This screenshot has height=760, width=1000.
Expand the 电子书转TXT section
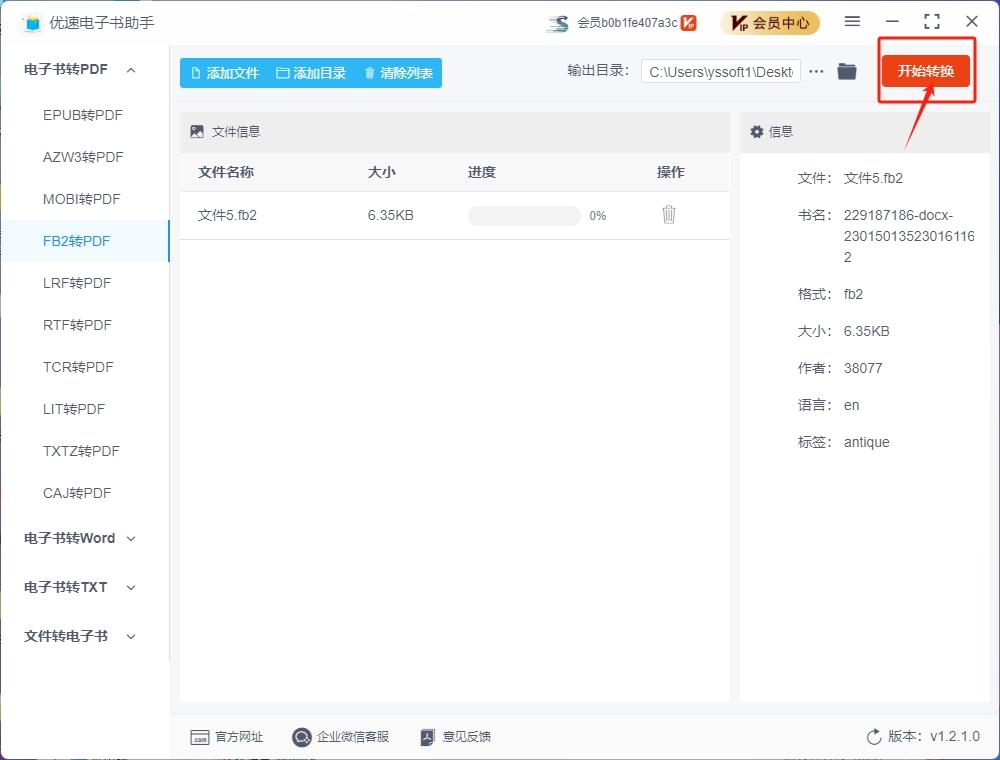tap(131, 587)
